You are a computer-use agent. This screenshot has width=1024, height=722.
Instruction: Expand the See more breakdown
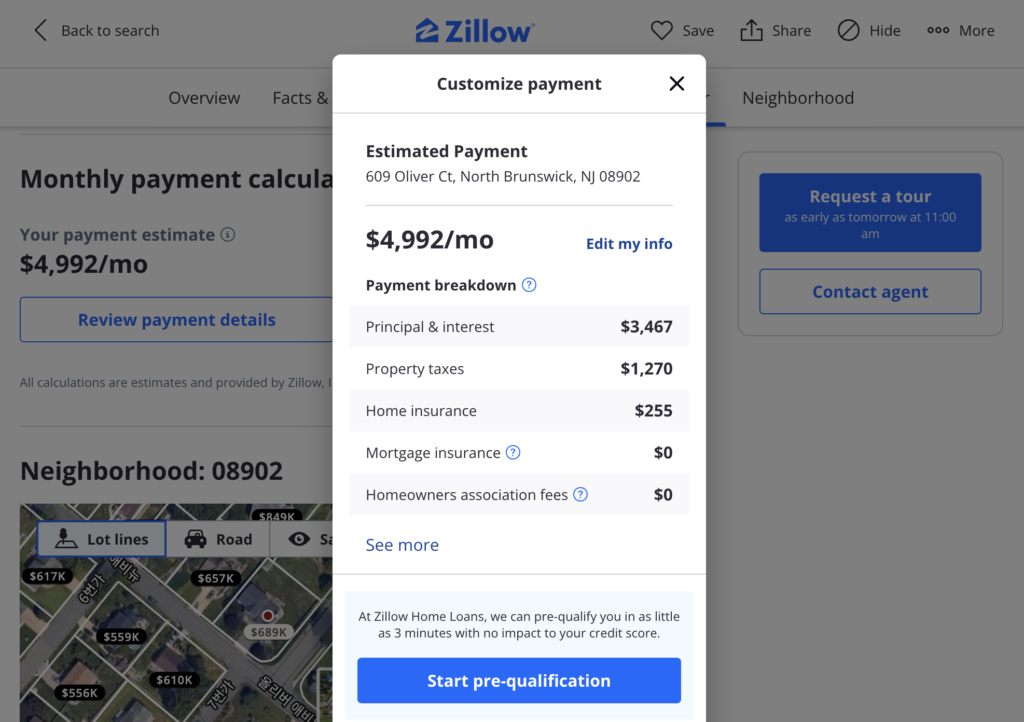tap(402, 545)
